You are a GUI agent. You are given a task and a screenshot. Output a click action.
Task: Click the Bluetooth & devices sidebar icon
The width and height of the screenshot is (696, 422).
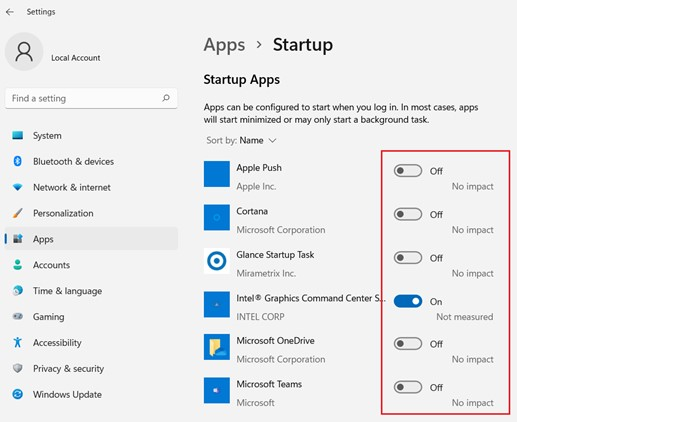click(x=17, y=161)
